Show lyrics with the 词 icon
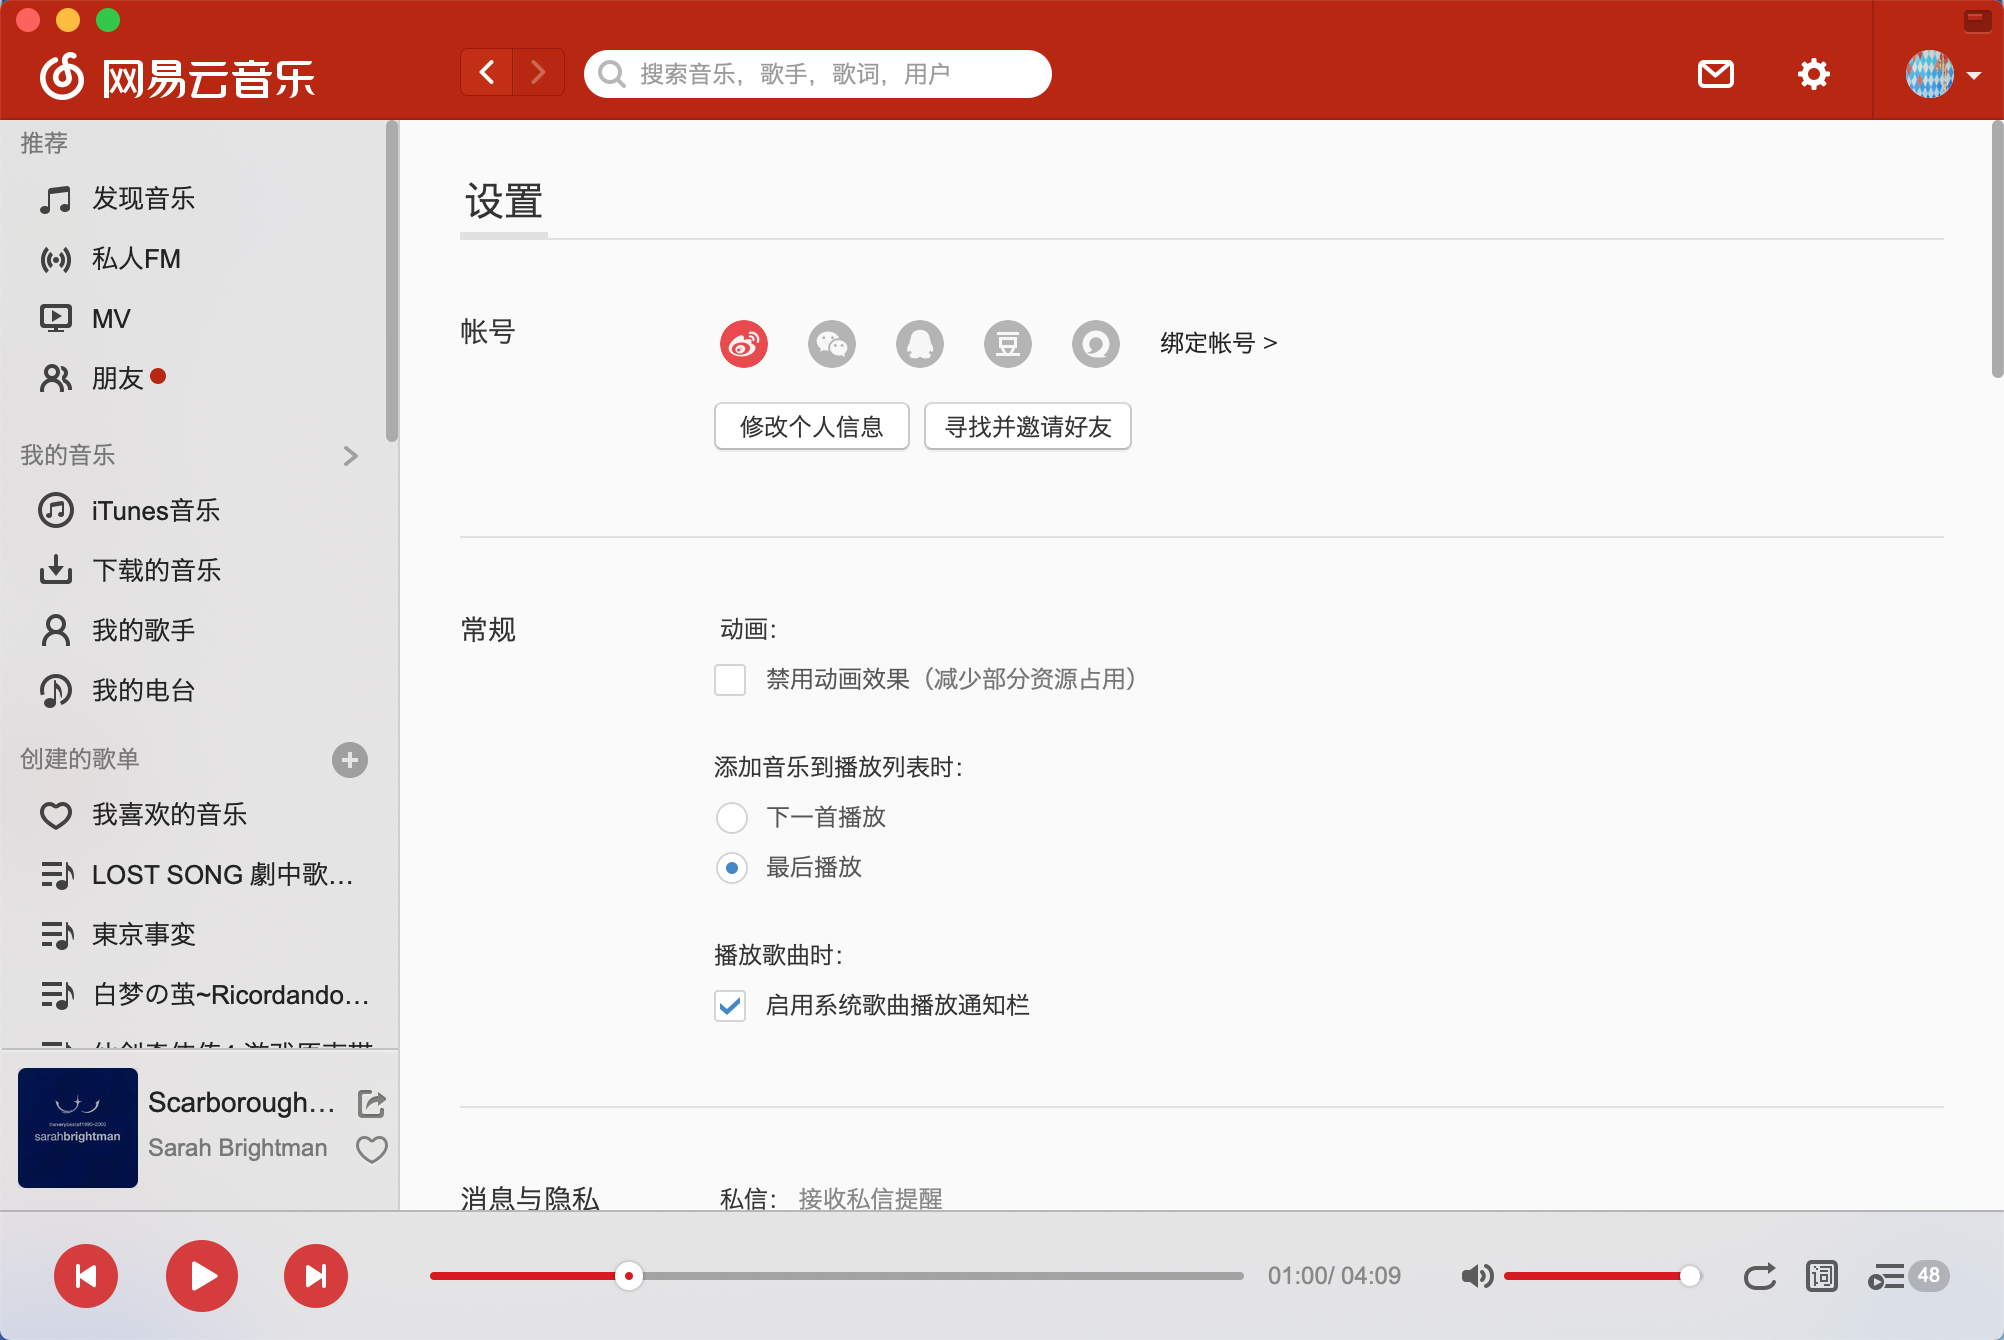The height and width of the screenshot is (1340, 2004). [1822, 1276]
